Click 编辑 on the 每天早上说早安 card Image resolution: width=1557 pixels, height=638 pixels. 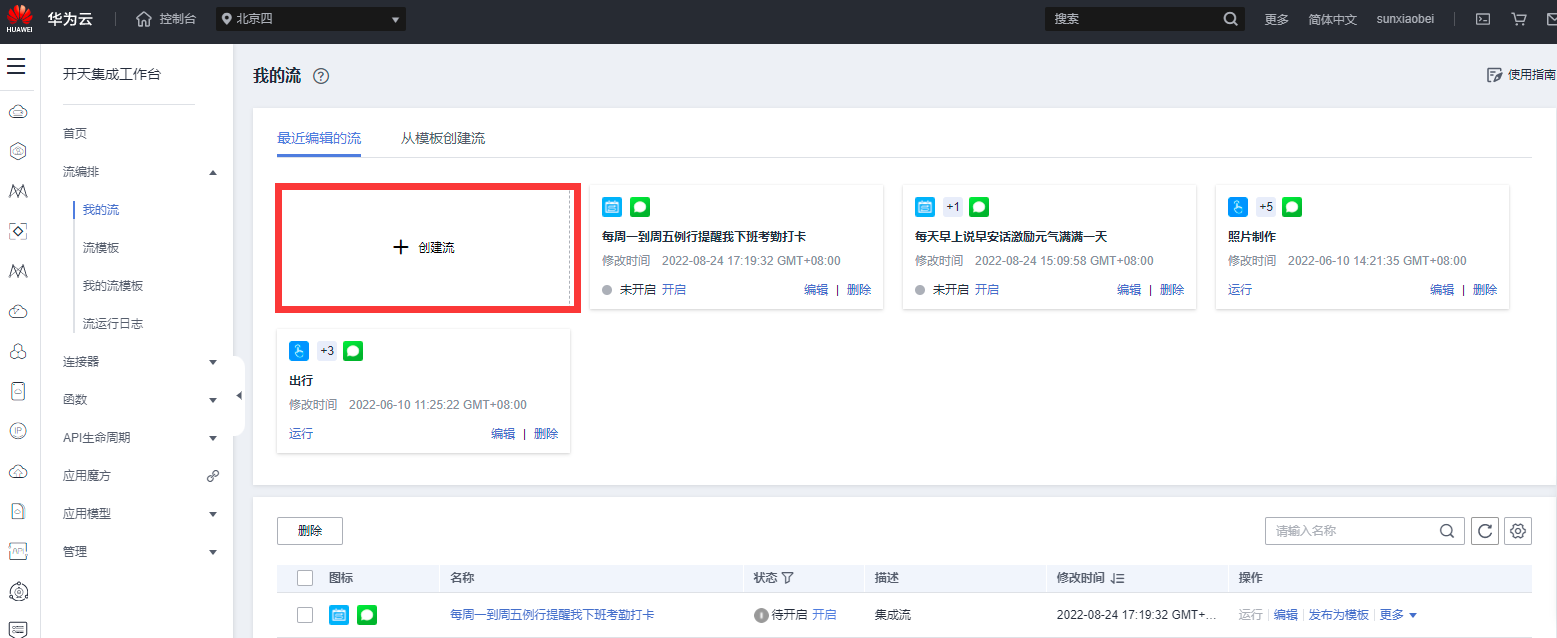pos(1129,289)
